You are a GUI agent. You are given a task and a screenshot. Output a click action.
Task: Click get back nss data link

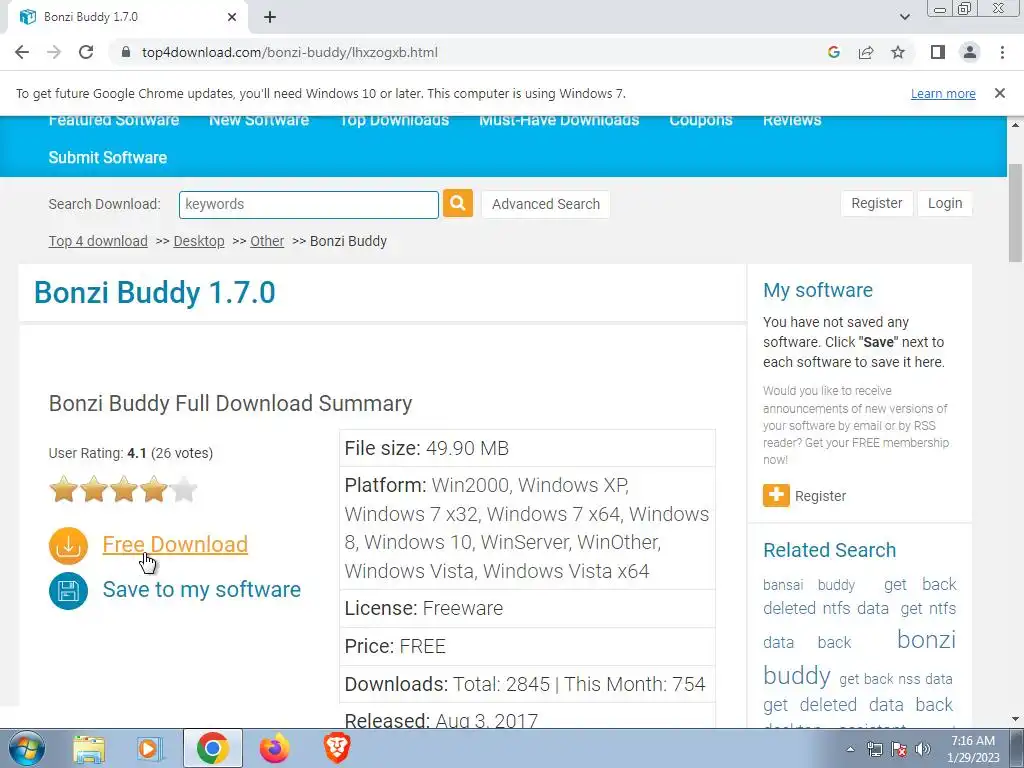[x=895, y=679]
